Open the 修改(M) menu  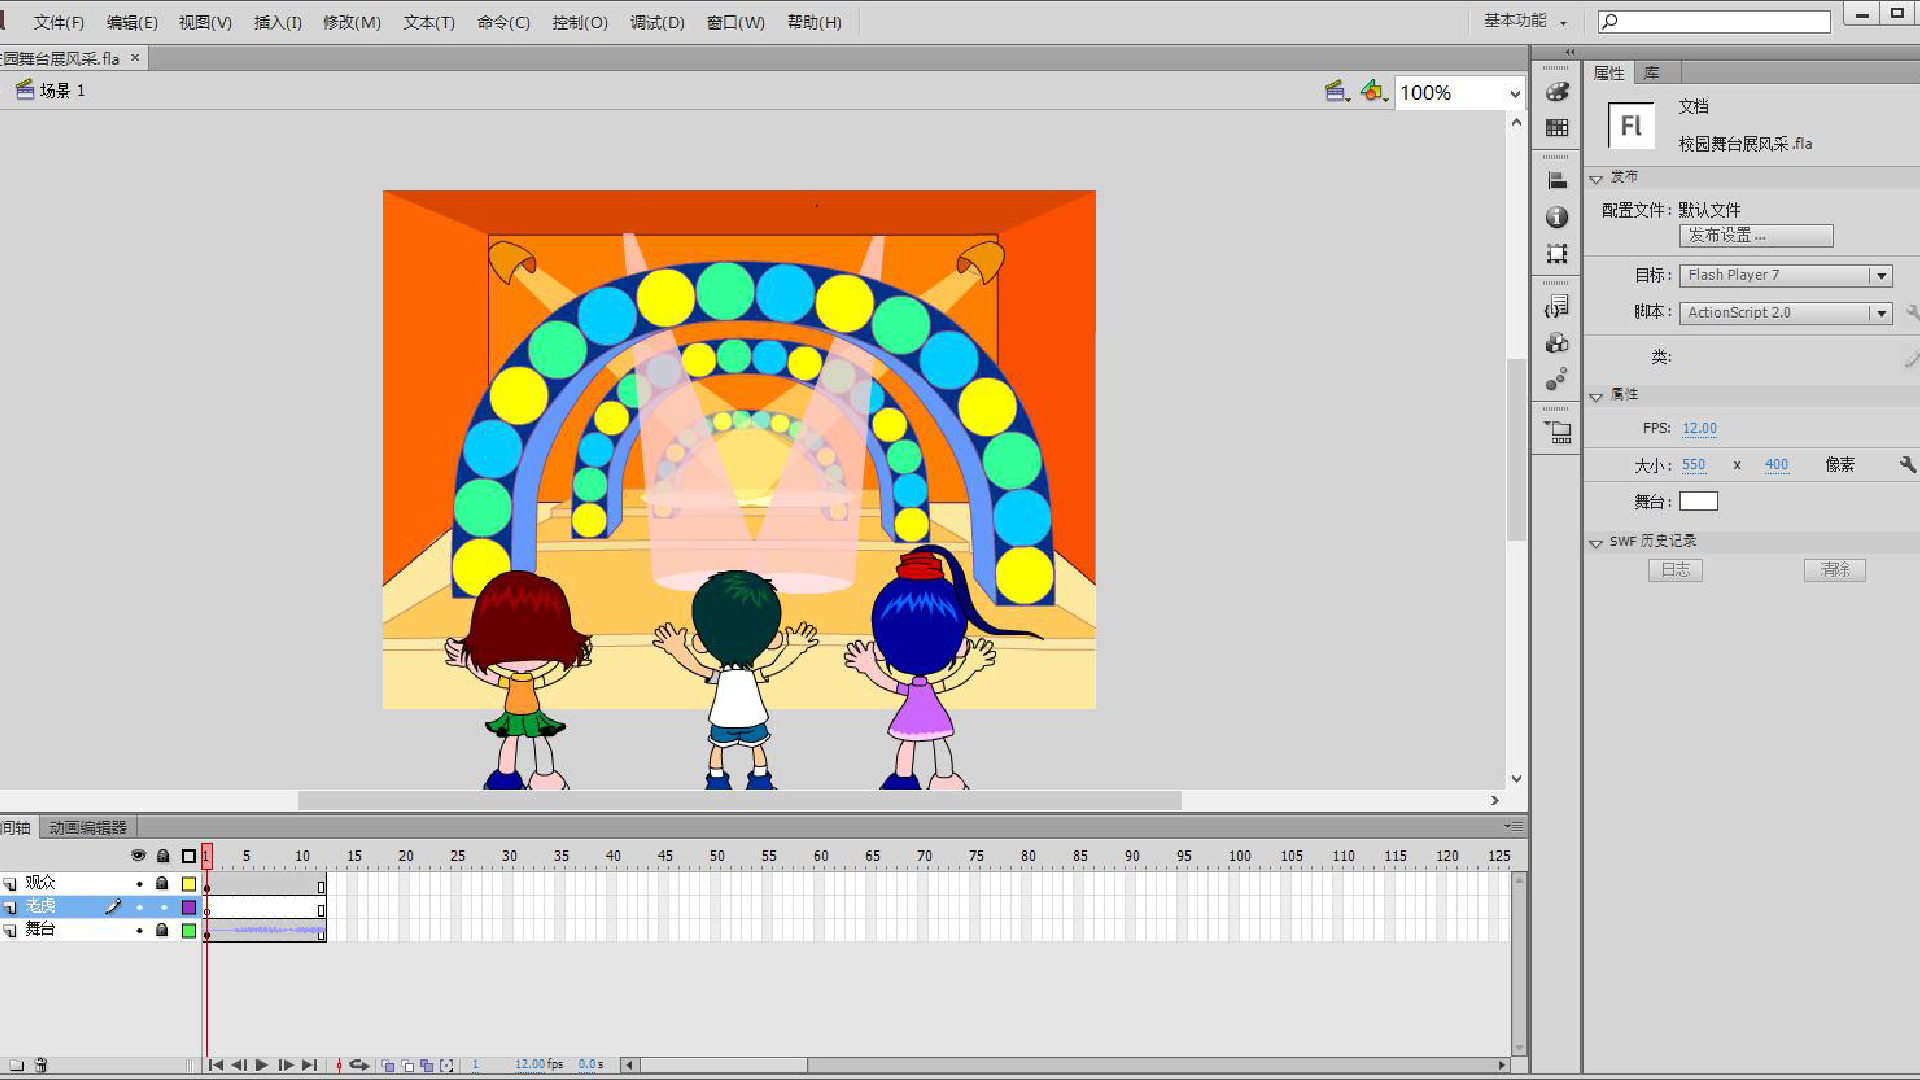[352, 22]
